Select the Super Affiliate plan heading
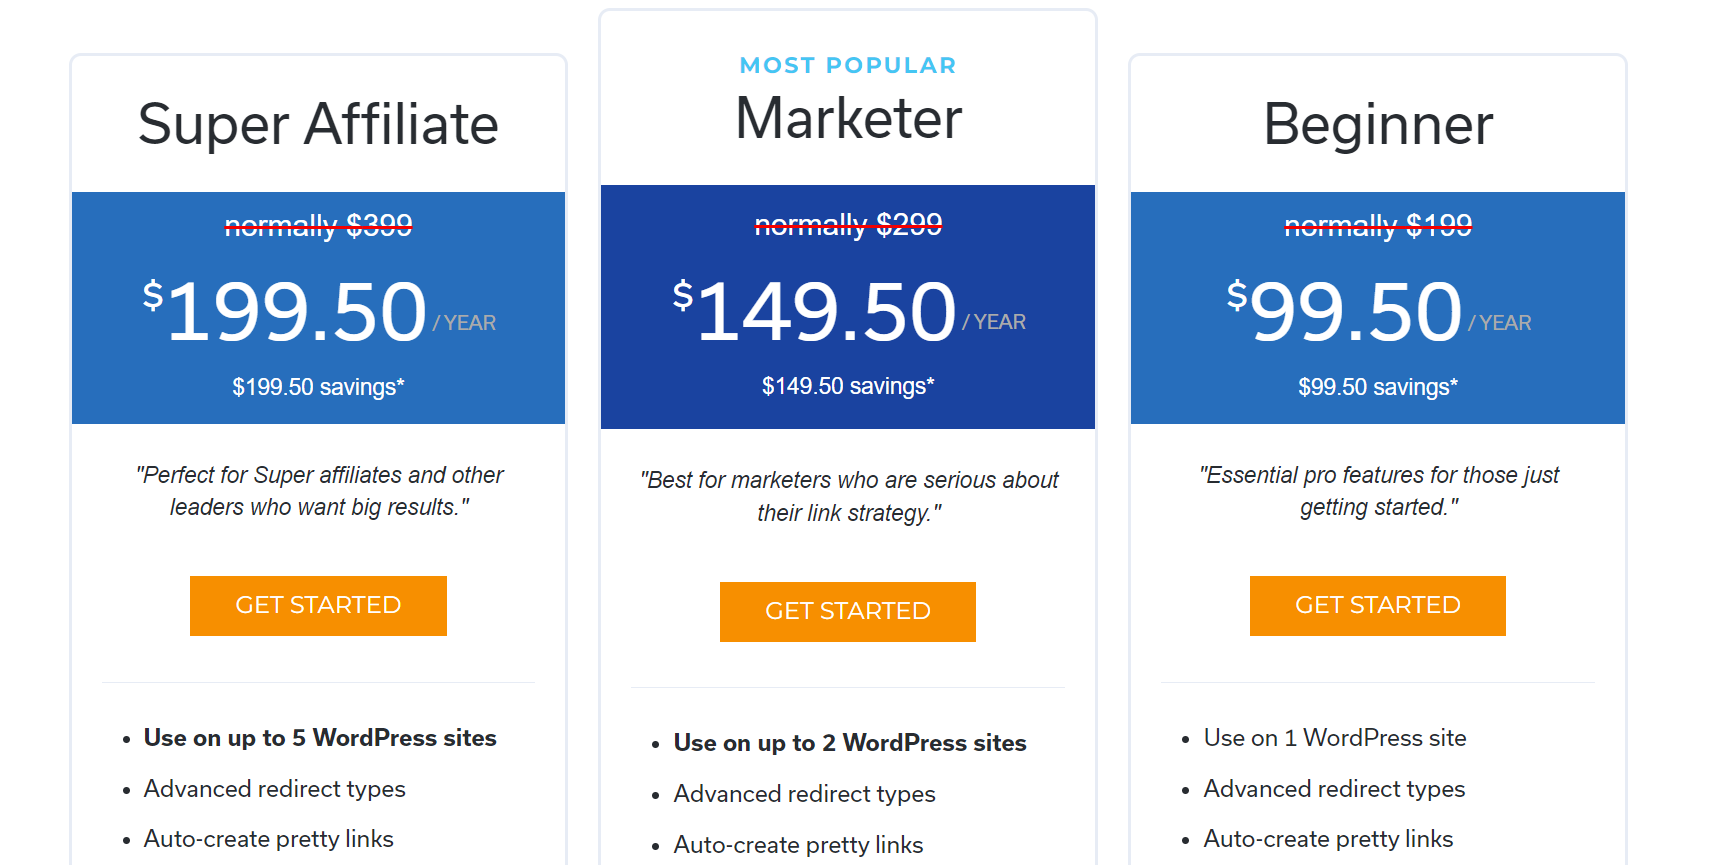1717x865 pixels. click(x=318, y=125)
